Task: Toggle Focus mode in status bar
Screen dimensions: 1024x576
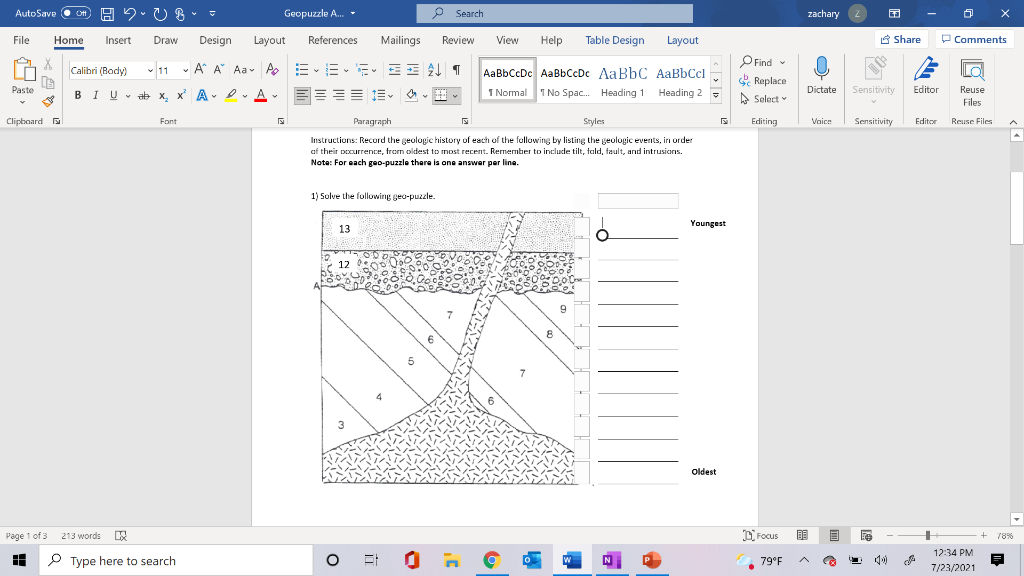Action: (x=761, y=536)
